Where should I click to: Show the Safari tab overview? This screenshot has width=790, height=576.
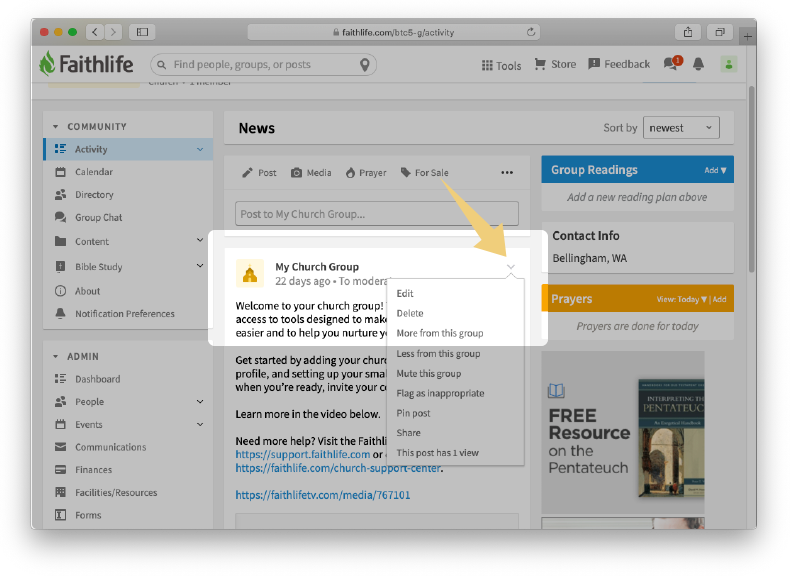(720, 32)
